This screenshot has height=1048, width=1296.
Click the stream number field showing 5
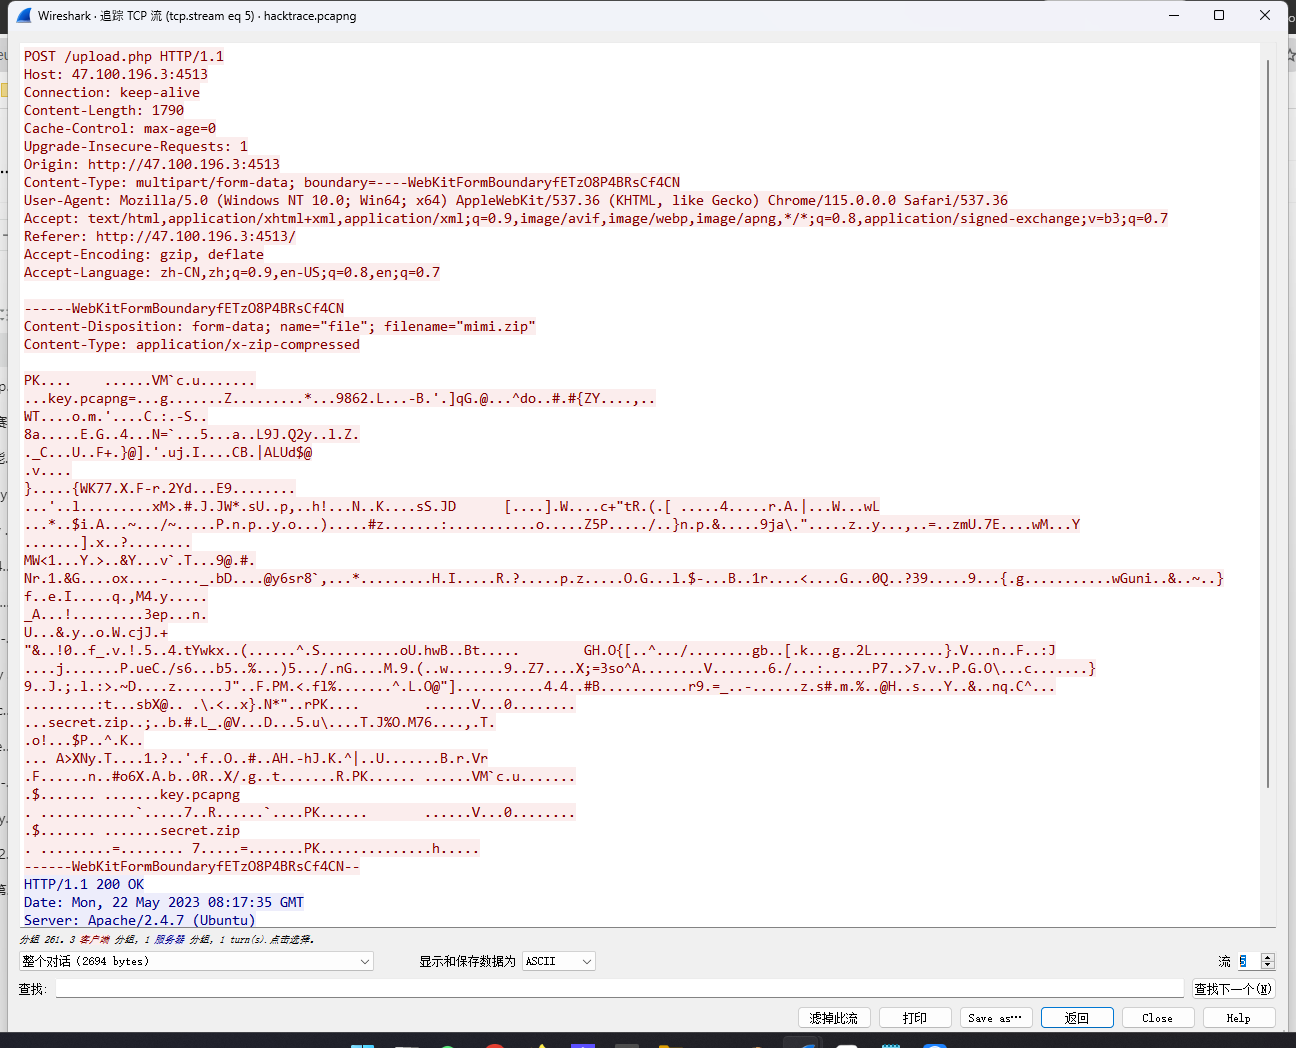click(1249, 961)
